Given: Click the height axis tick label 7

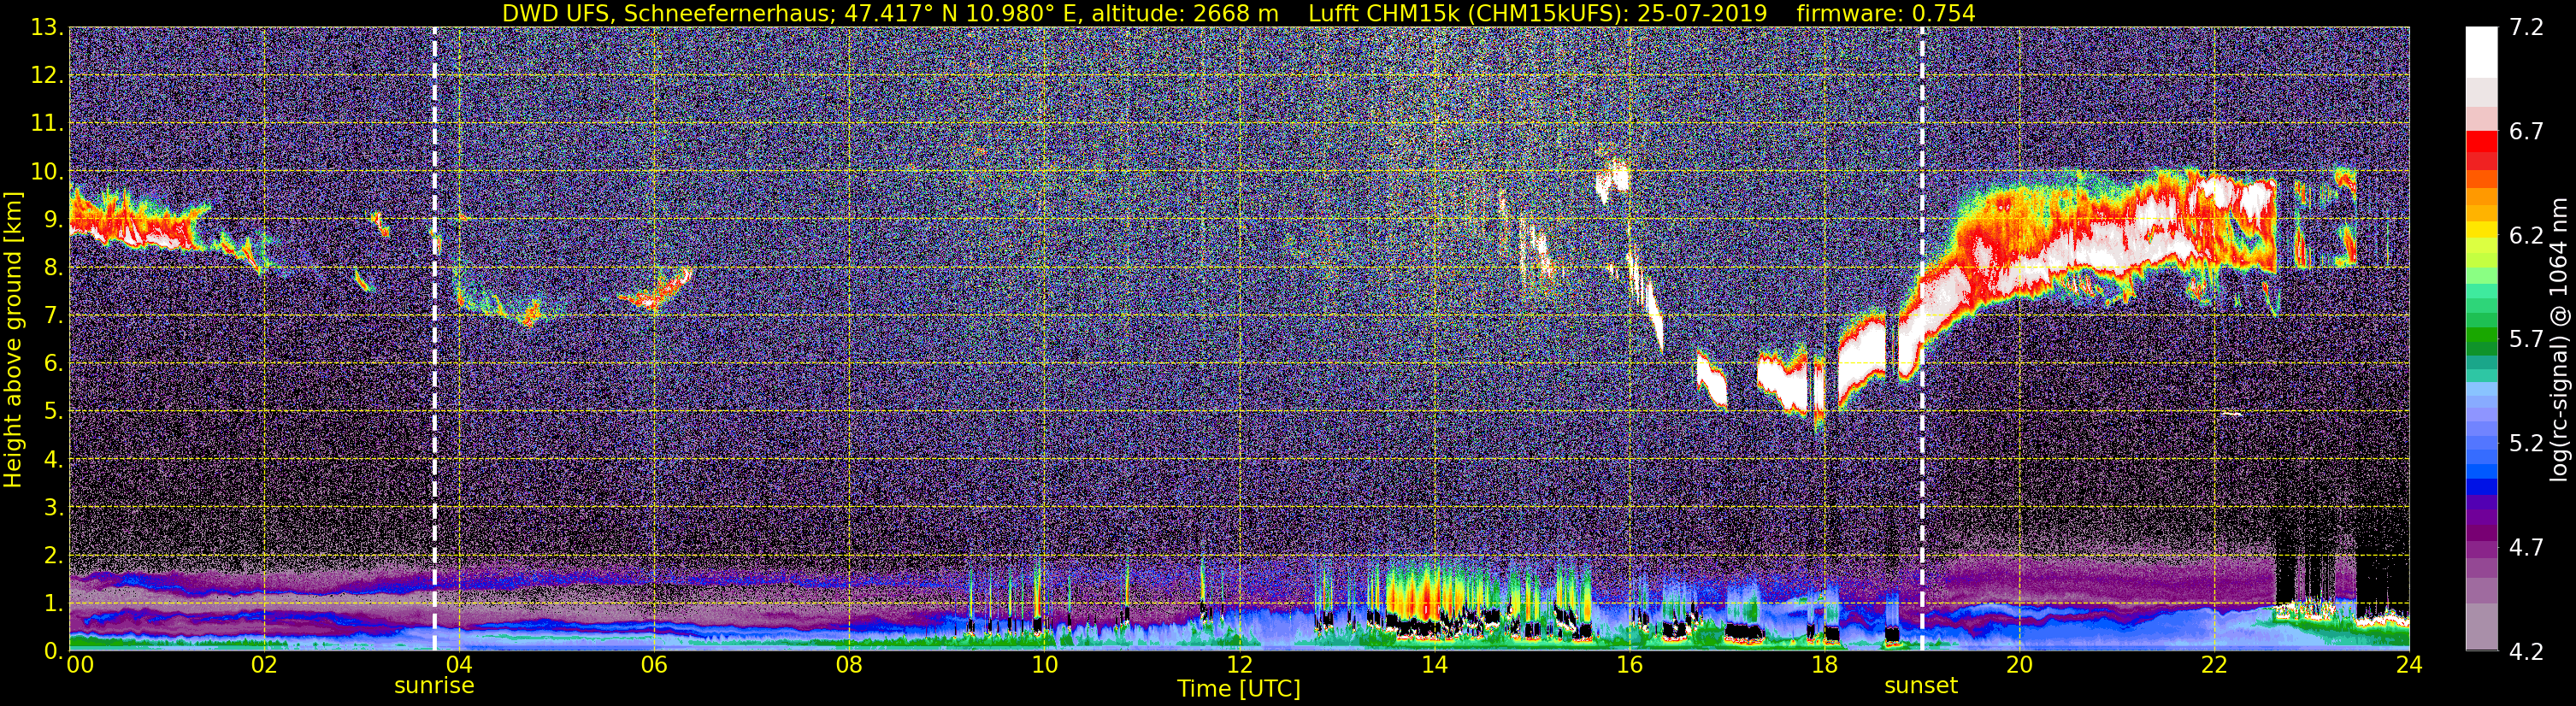Looking at the screenshot, I should [x=53, y=316].
